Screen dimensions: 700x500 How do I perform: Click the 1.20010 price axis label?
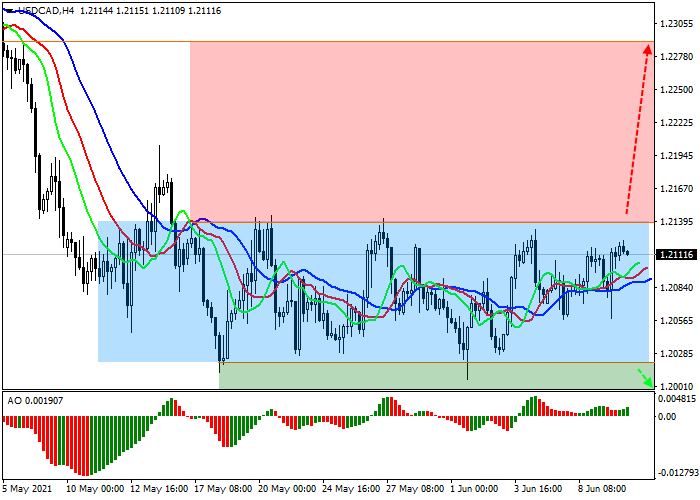tap(677, 386)
